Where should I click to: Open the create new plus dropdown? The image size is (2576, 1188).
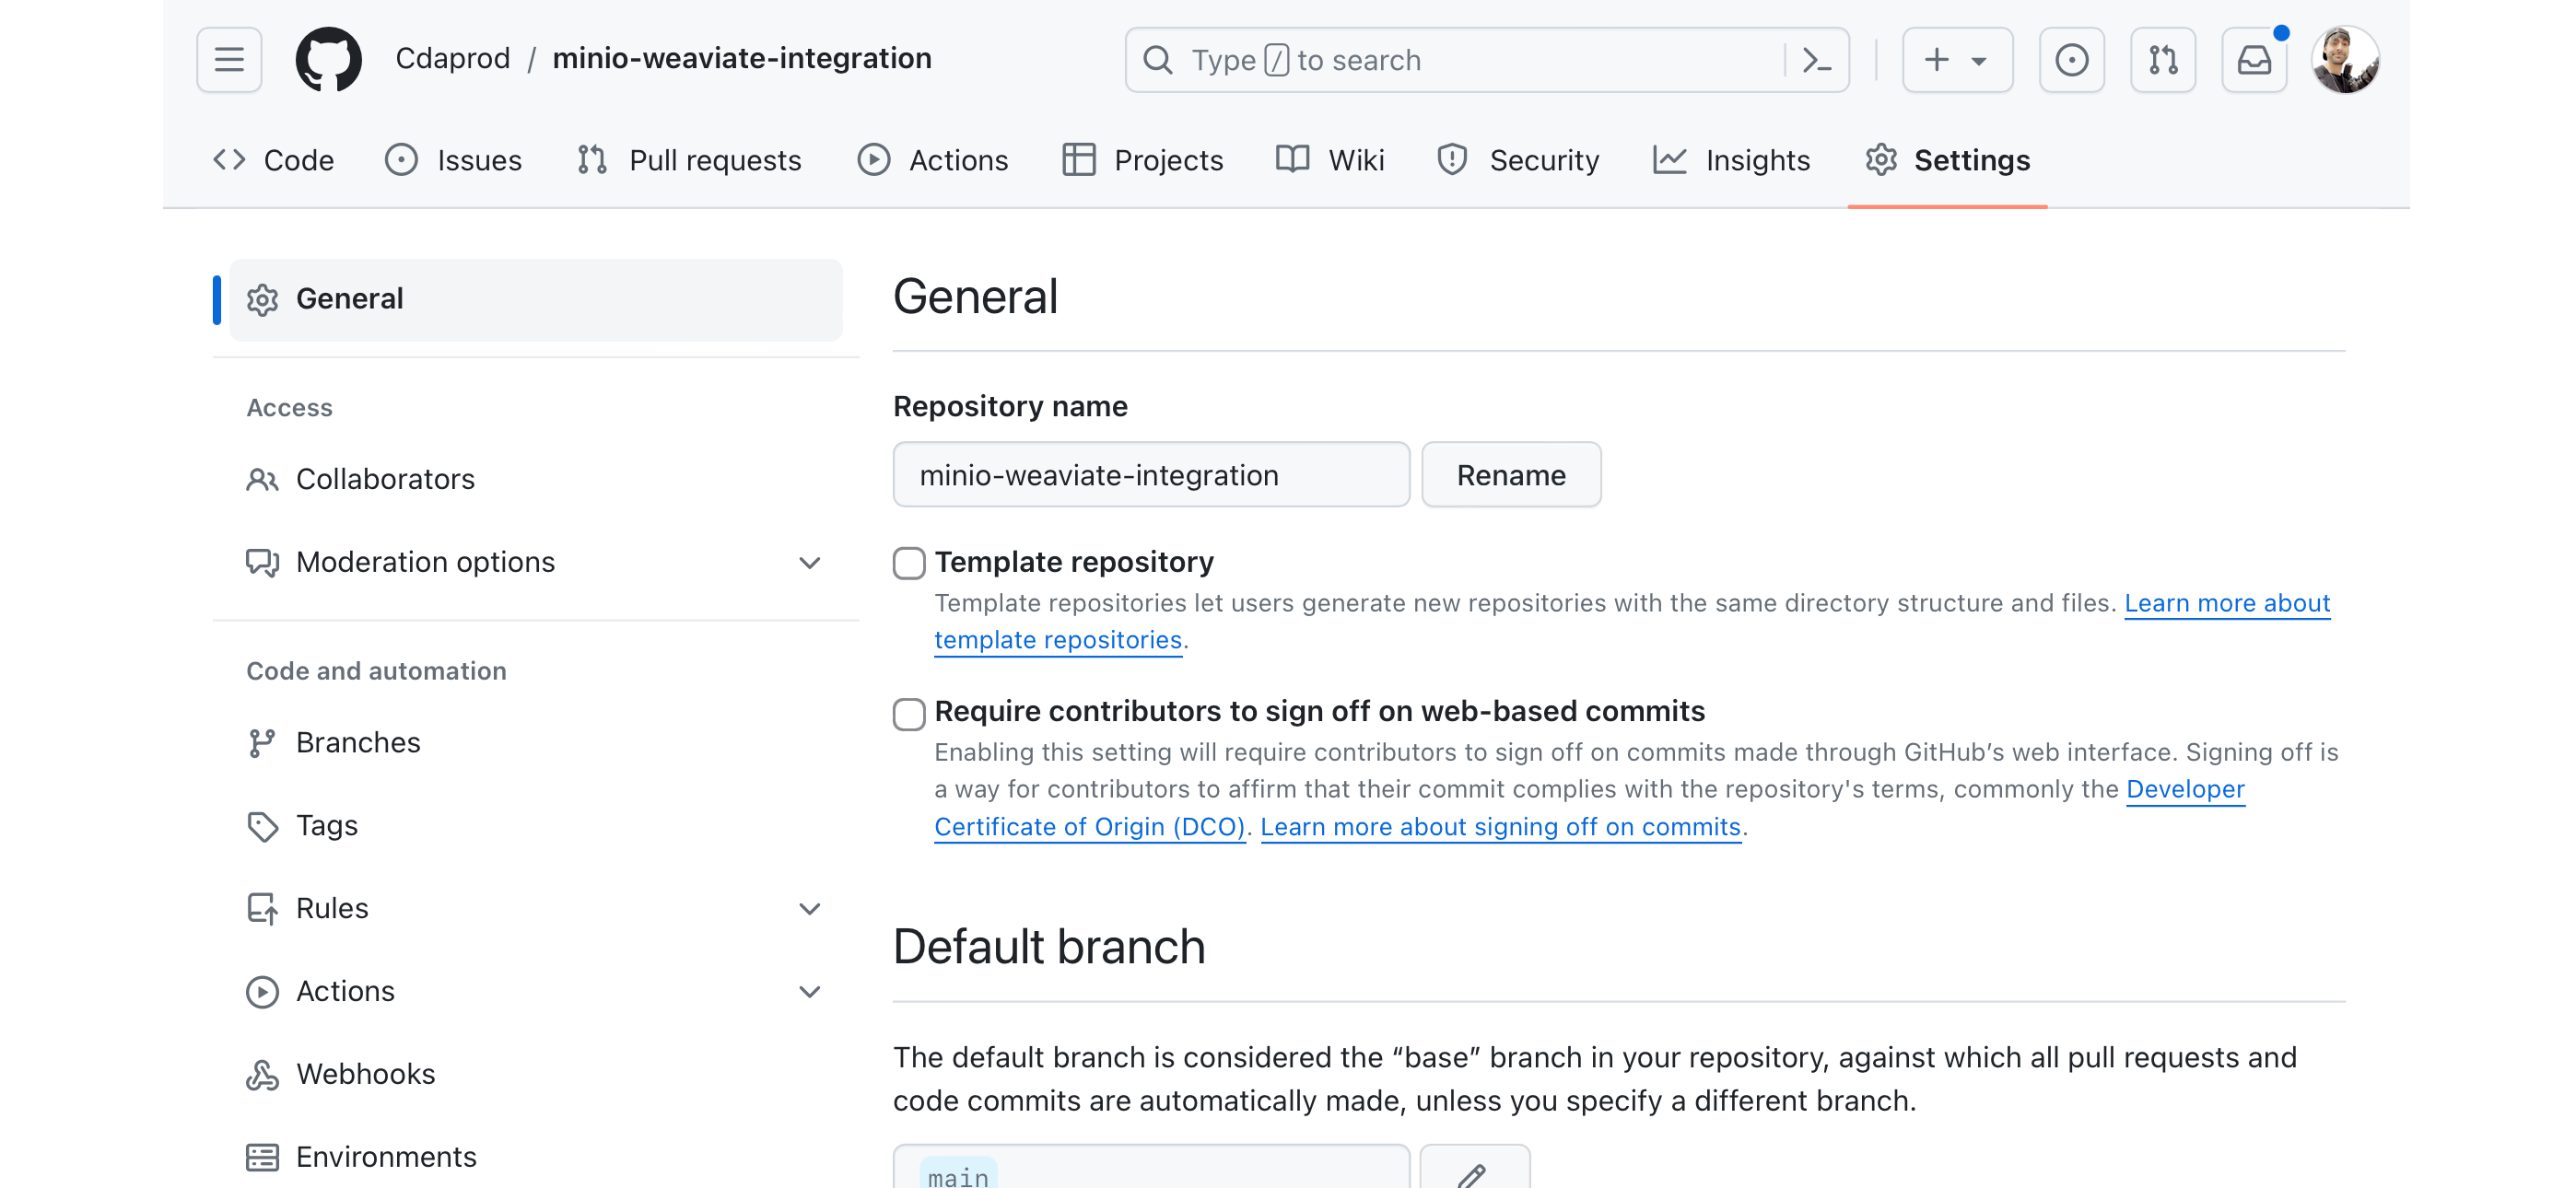pos(1956,60)
